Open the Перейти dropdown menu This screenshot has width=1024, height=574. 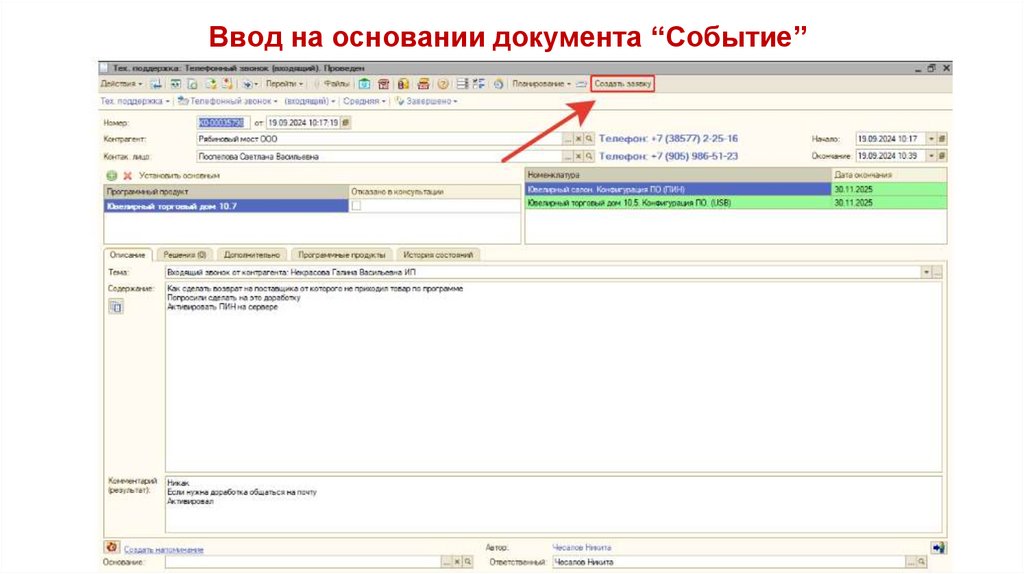[284, 84]
